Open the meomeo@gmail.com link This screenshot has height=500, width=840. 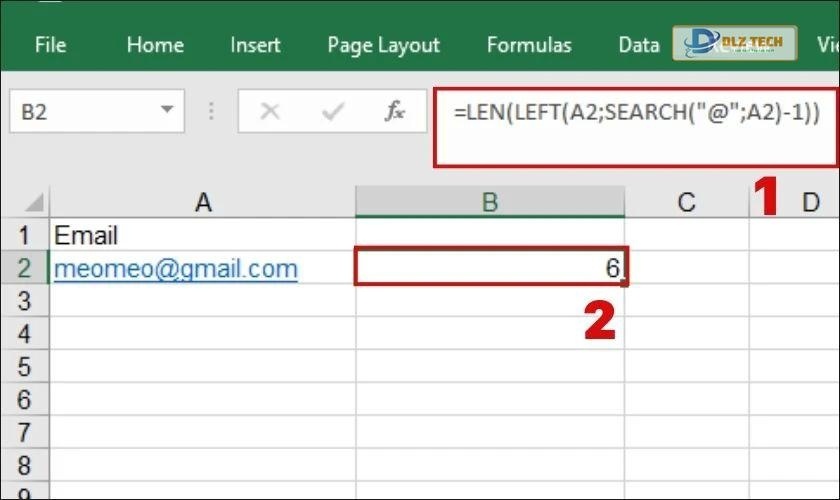pyautogui.click(x=176, y=268)
